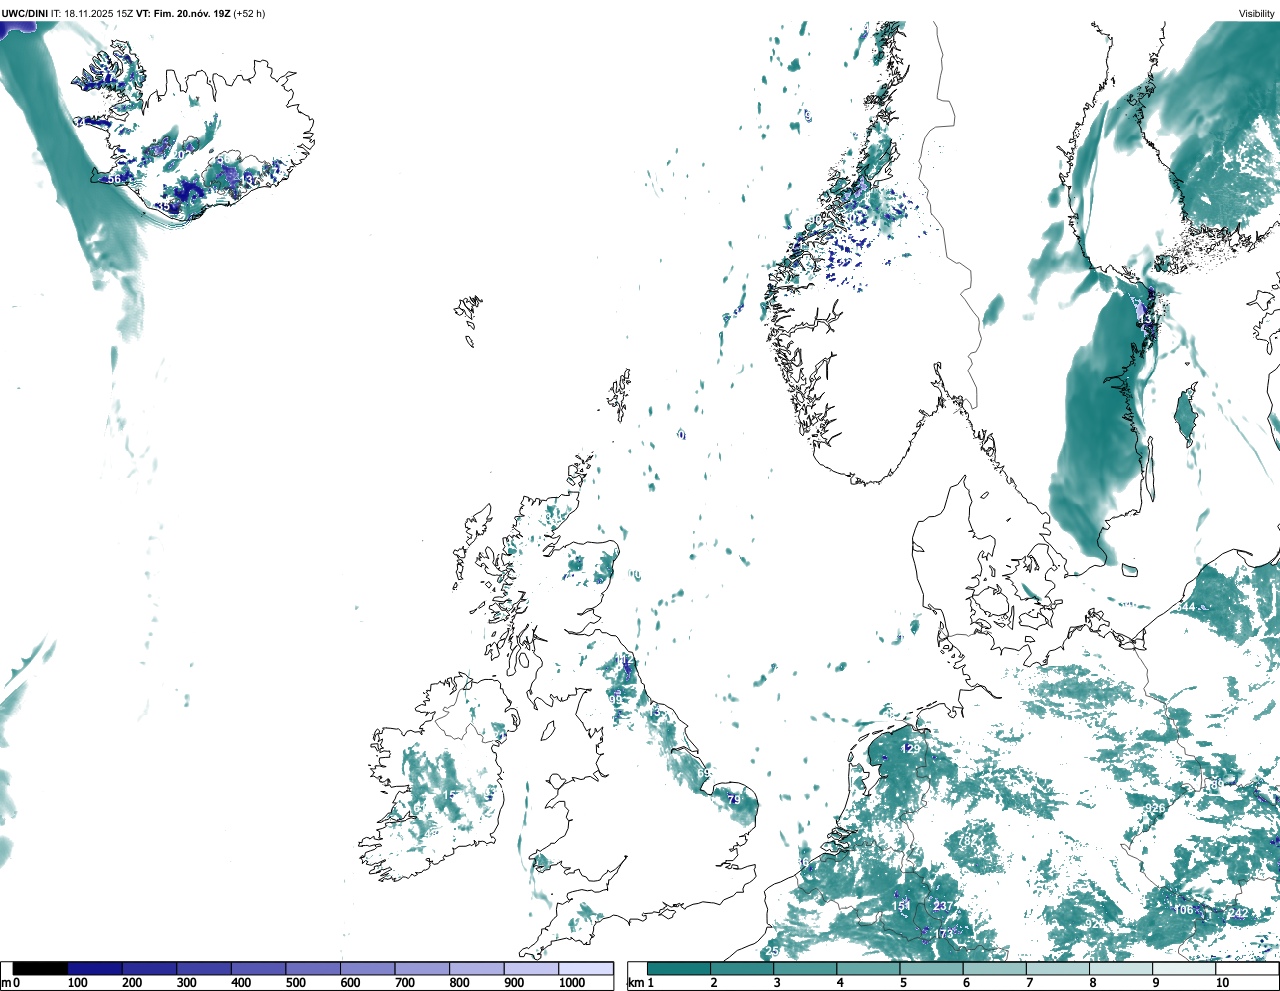Image resolution: width=1280 pixels, height=991 pixels.
Task: Click the 'Visibility' title label
Action: [1256, 14]
